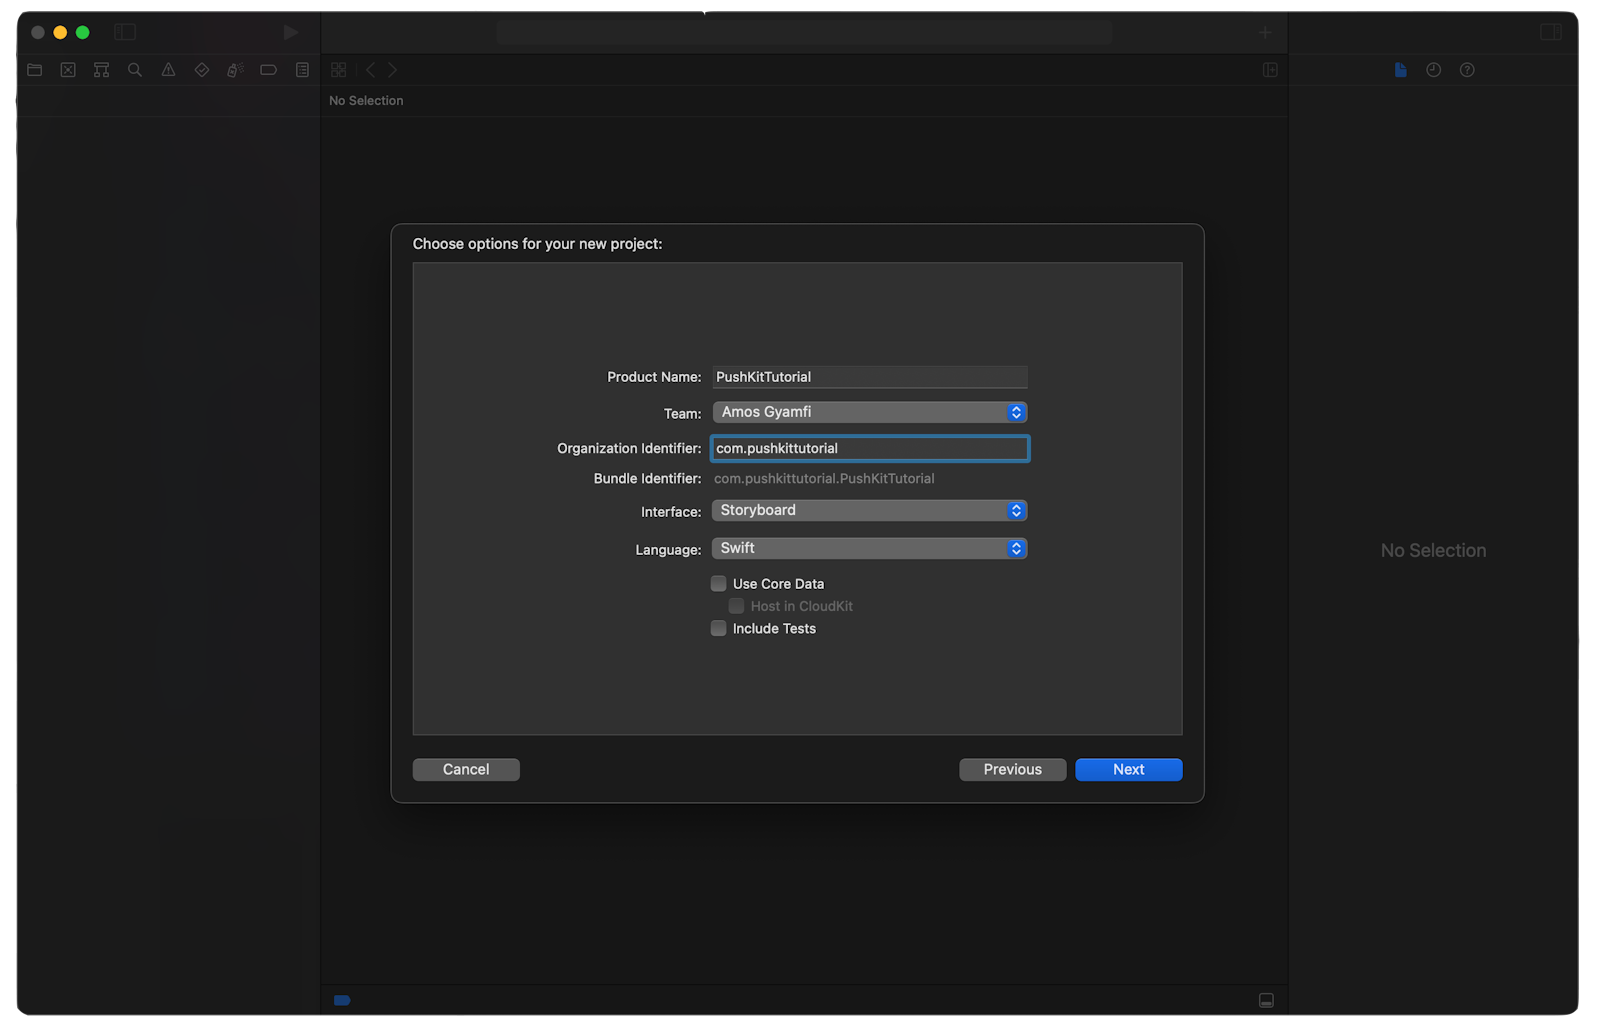Open the Find navigator magnifier icon
Viewport: 1600px width, 1031px height.
click(x=135, y=70)
